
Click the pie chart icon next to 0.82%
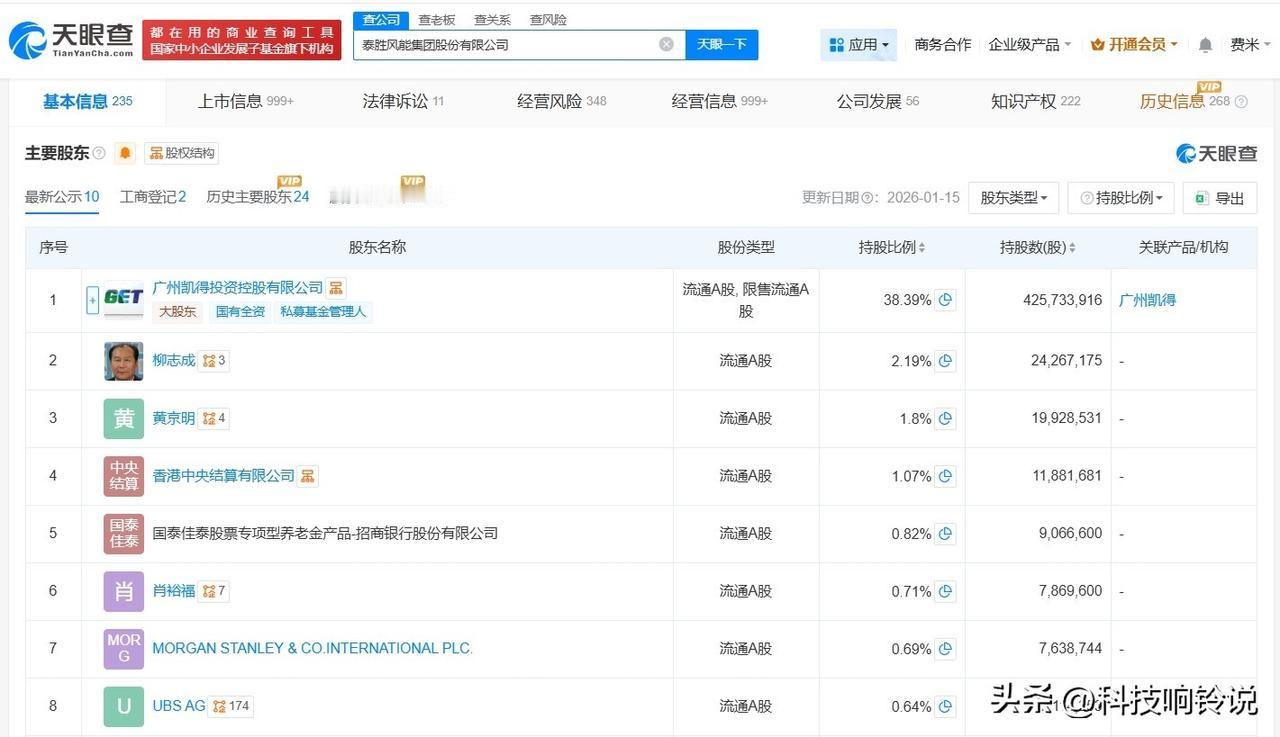point(945,534)
